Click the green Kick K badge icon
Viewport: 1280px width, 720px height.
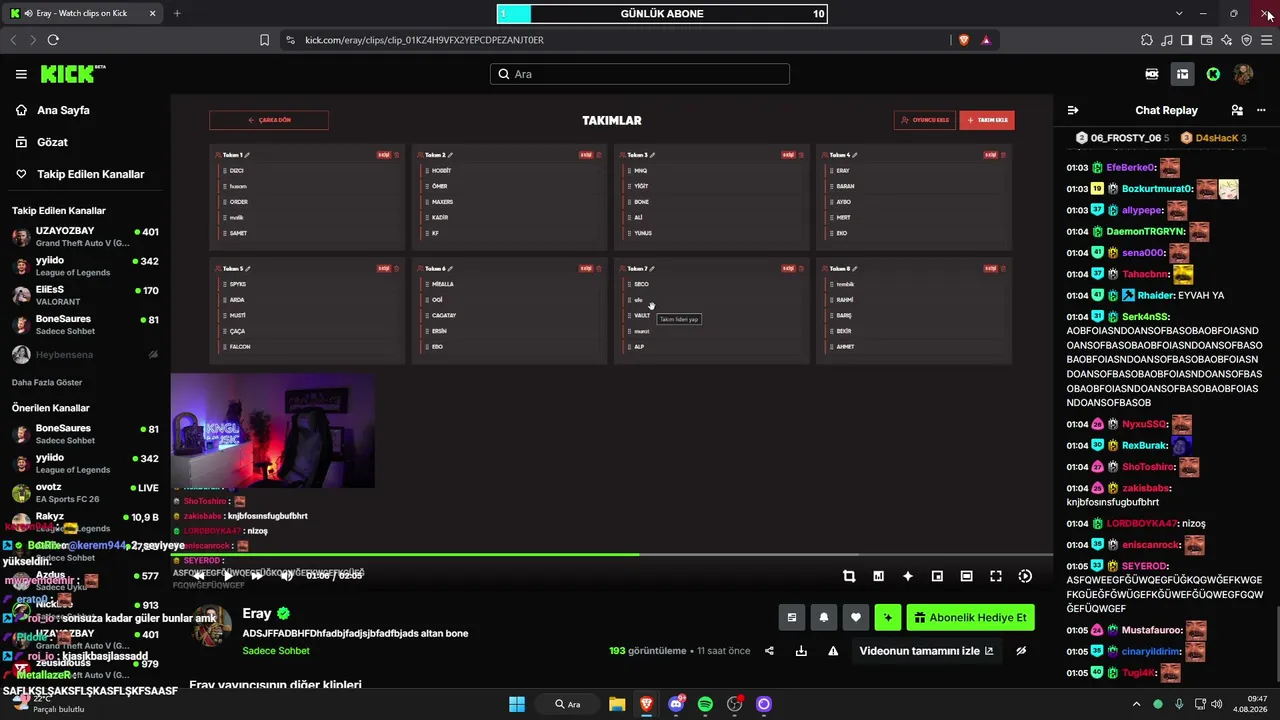click(1213, 74)
